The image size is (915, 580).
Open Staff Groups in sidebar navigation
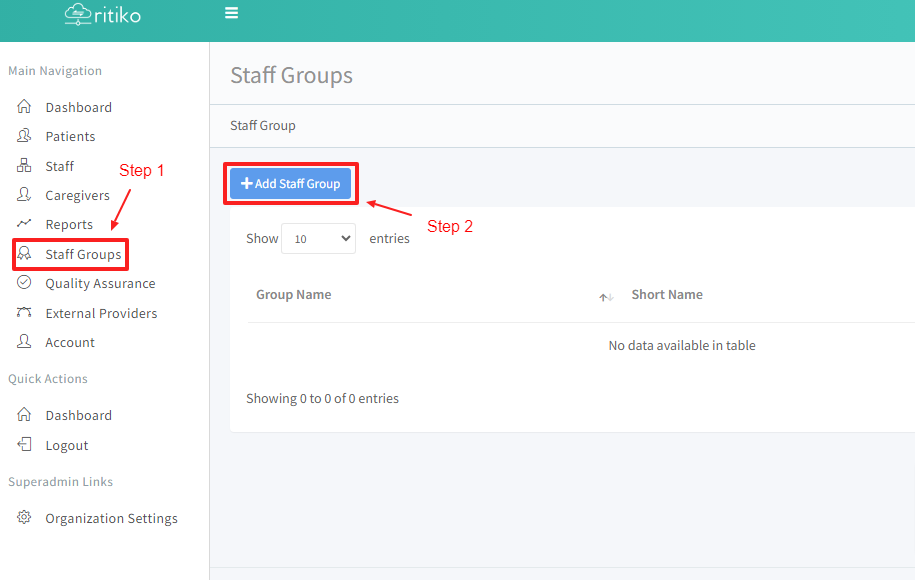(83, 254)
